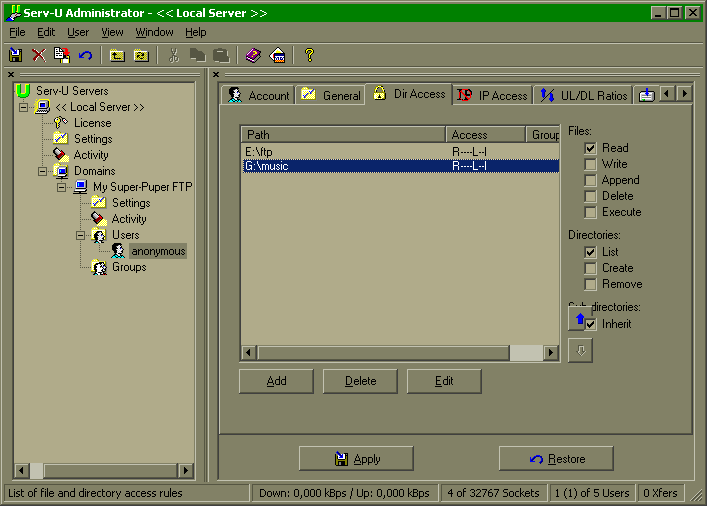Click the Path column header

343,134
